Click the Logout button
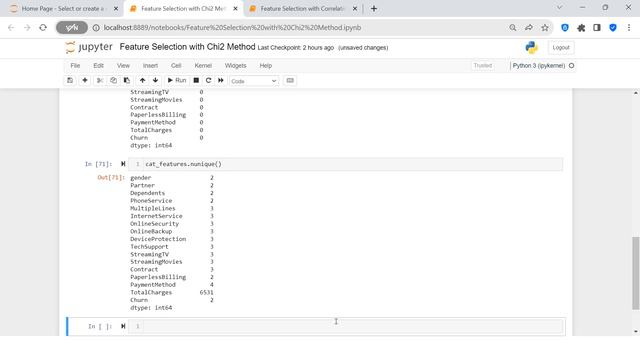The image size is (640, 360). pyautogui.click(x=561, y=48)
